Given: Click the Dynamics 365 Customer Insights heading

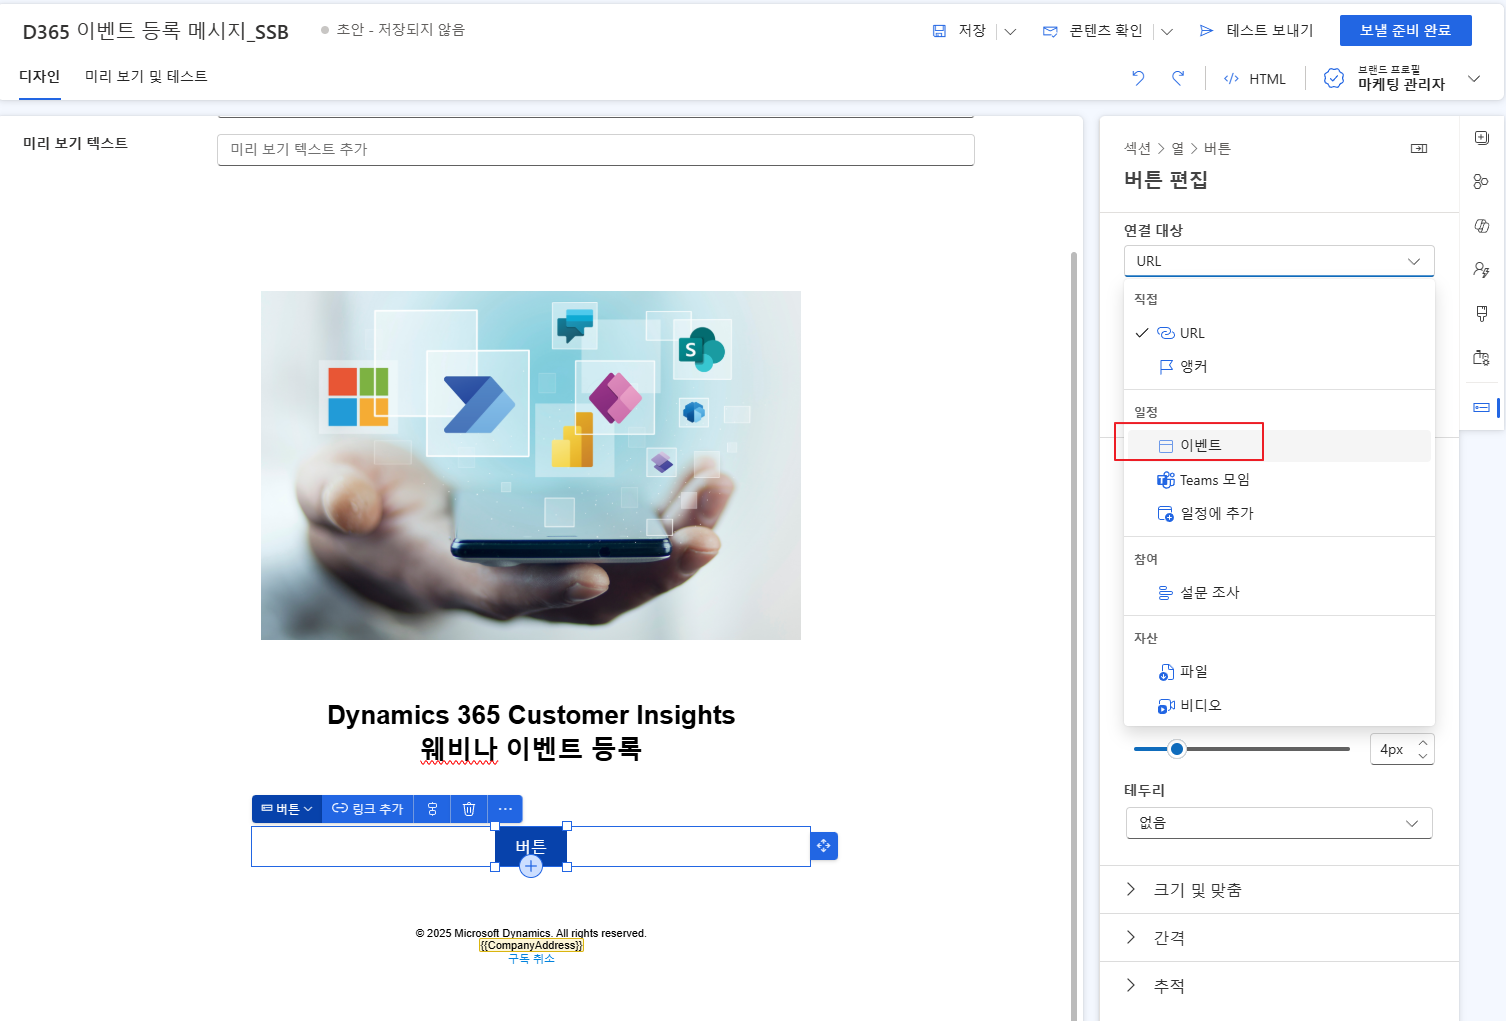Looking at the screenshot, I should pyautogui.click(x=531, y=715).
